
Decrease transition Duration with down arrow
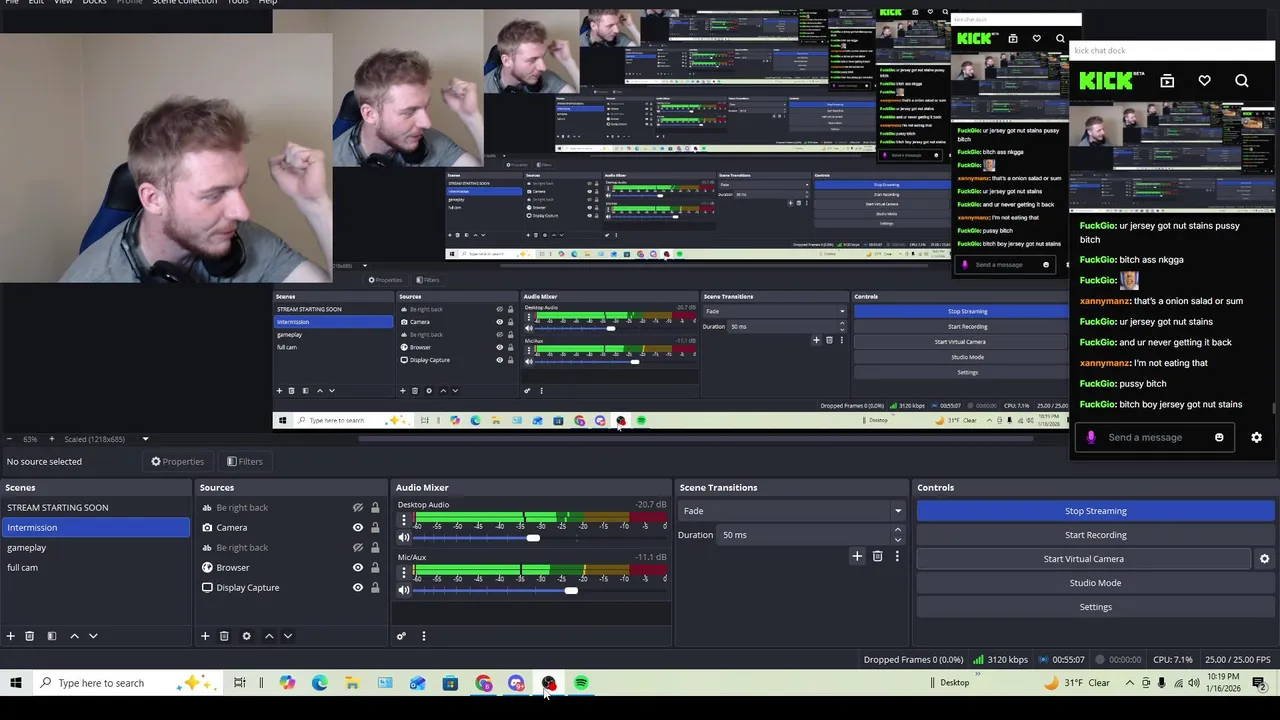[897, 540]
